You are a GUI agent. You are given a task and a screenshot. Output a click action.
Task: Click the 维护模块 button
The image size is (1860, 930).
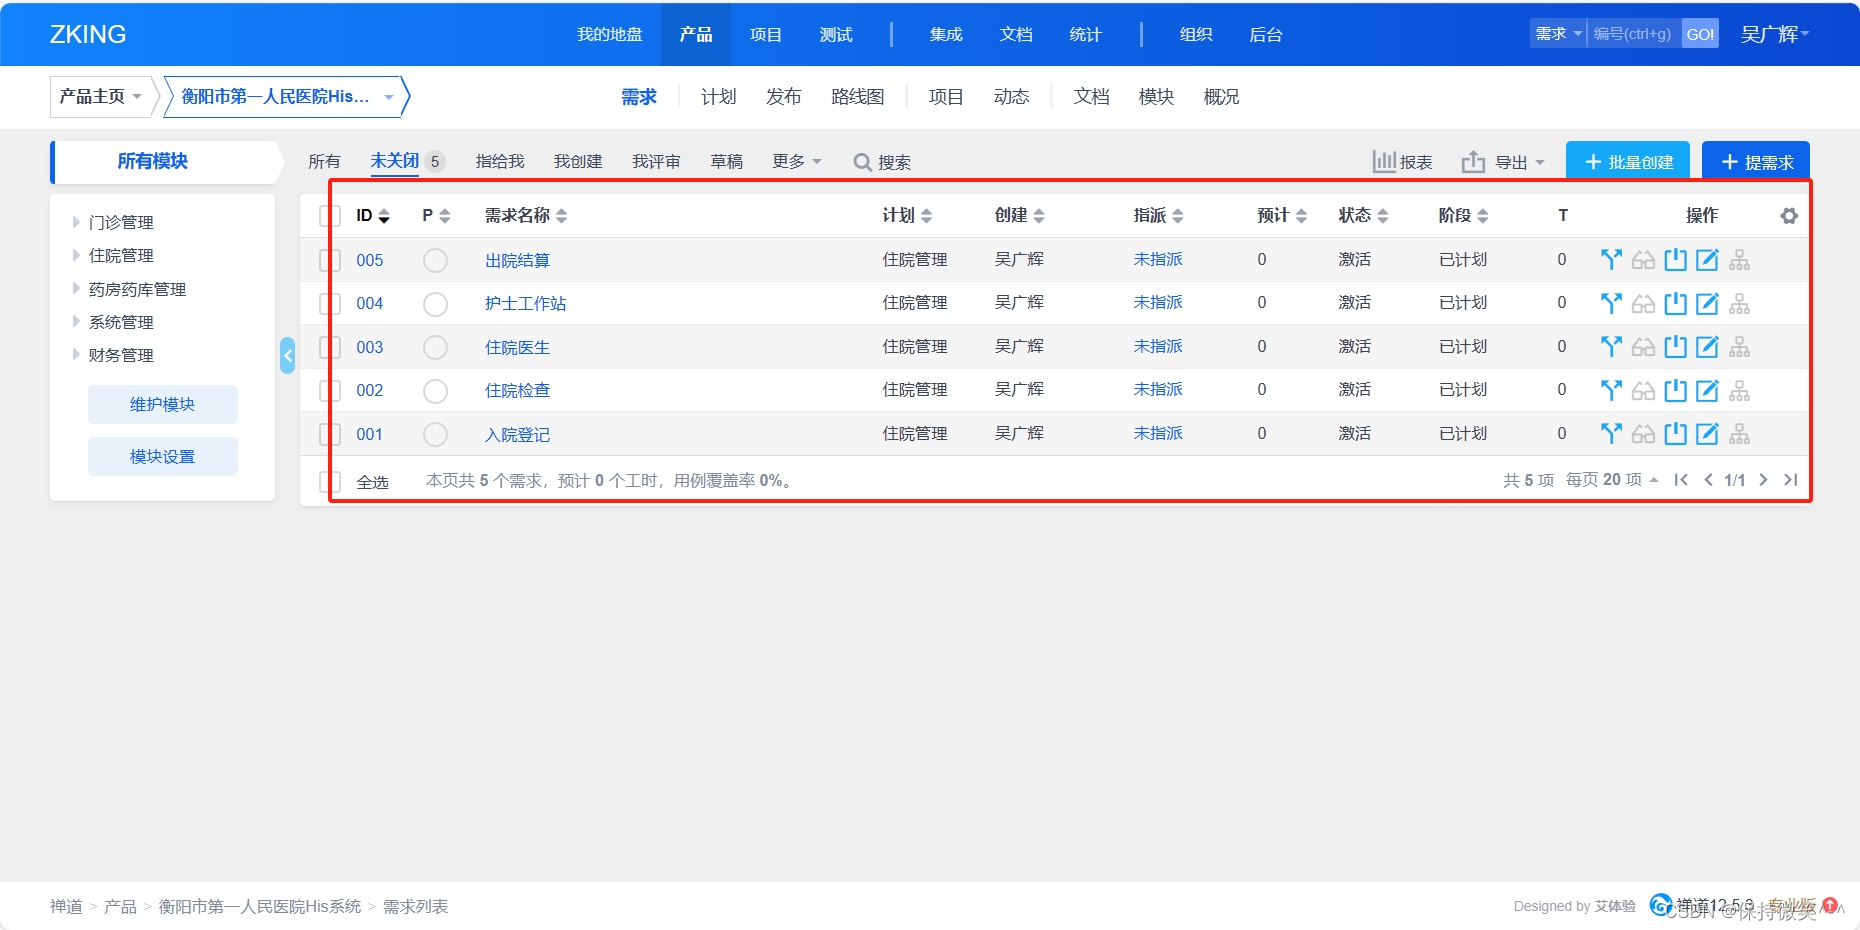tap(163, 404)
